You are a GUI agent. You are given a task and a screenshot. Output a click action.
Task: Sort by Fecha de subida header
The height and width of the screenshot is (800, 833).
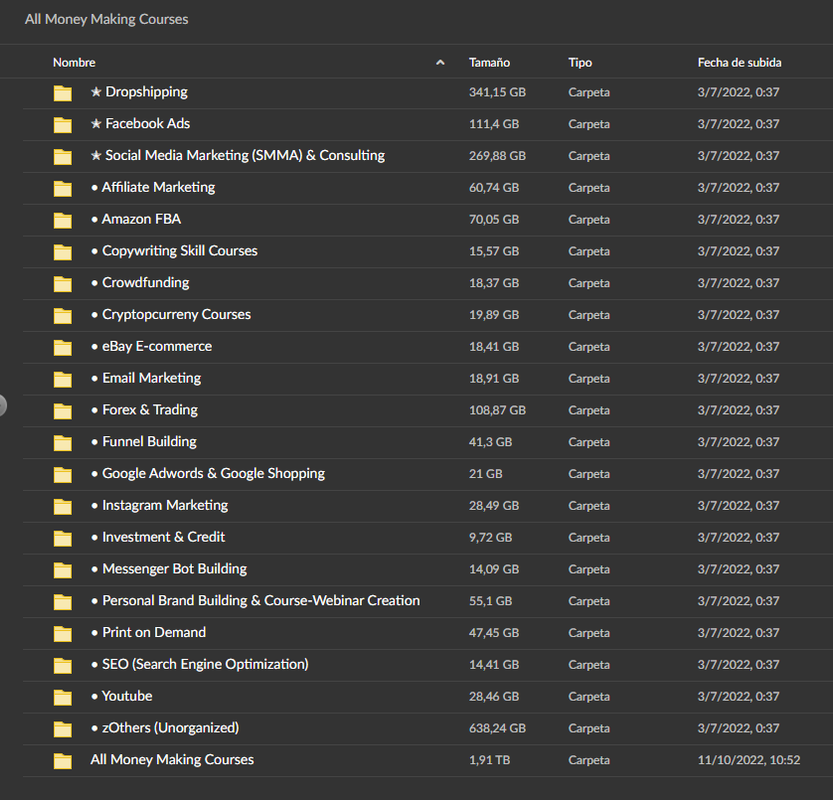point(740,63)
